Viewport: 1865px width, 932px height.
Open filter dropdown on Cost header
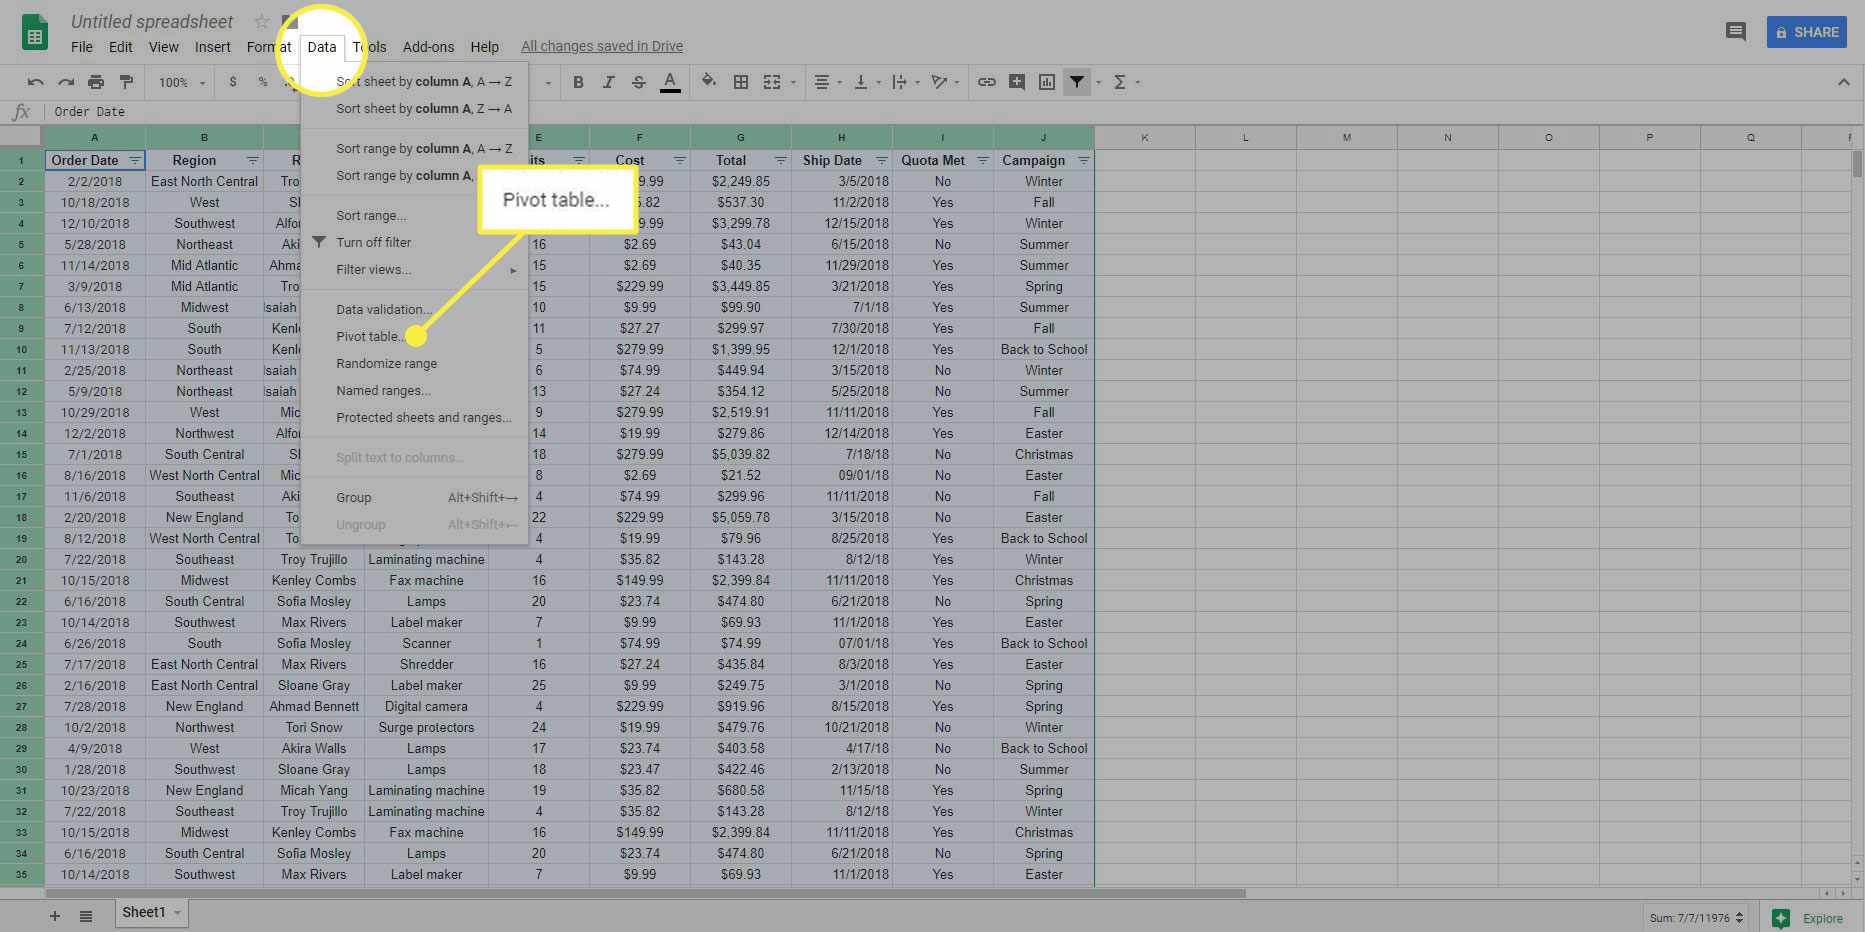[x=680, y=160]
